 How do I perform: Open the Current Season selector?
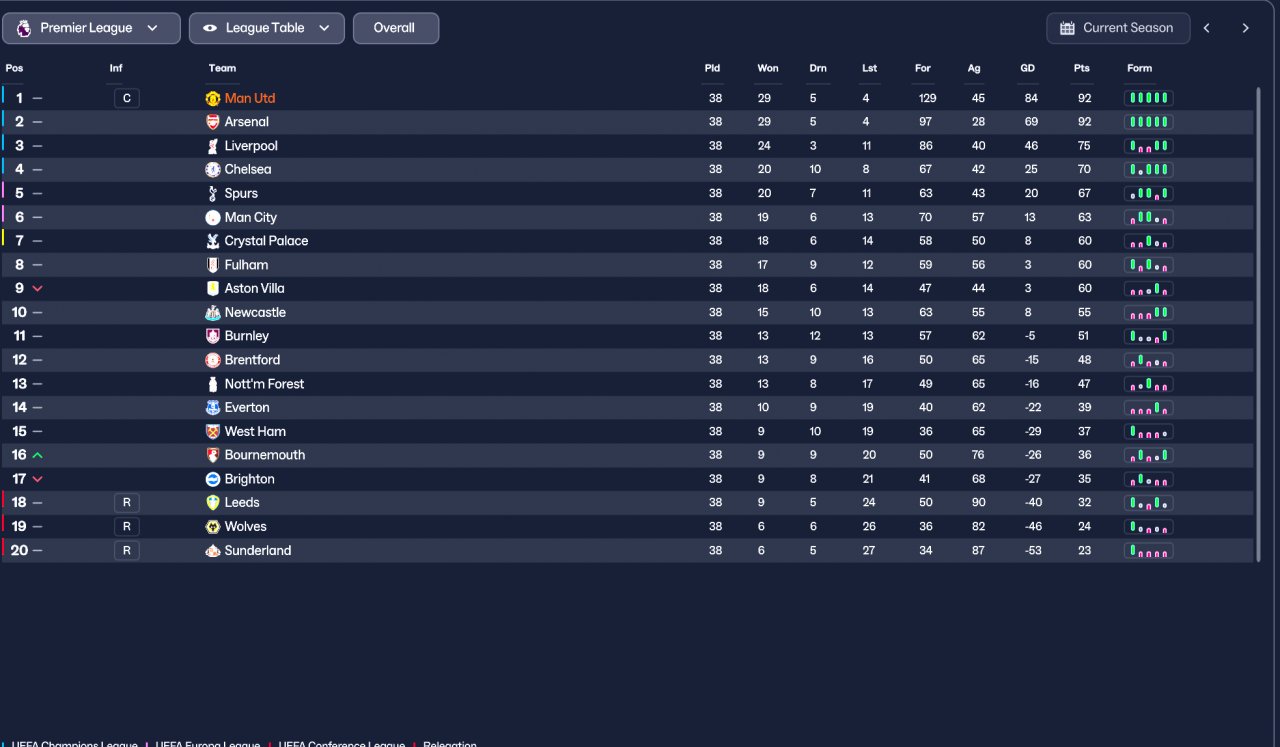click(1118, 28)
